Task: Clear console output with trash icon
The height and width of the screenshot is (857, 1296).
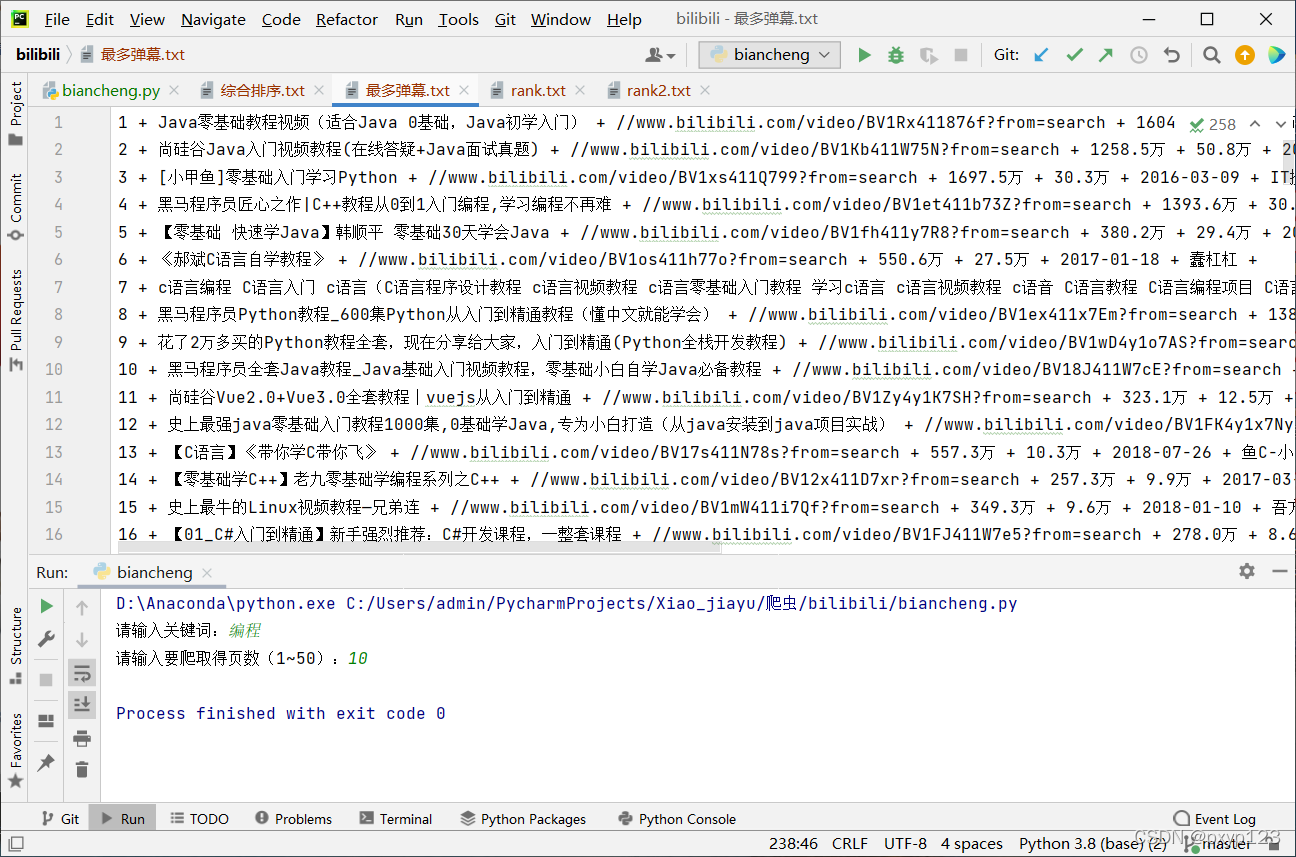Action: coord(82,769)
